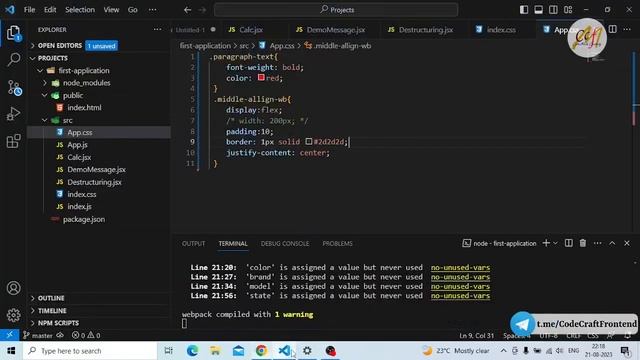
Task: Click the Projects command center search box
Action: pyautogui.click(x=336, y=10)
